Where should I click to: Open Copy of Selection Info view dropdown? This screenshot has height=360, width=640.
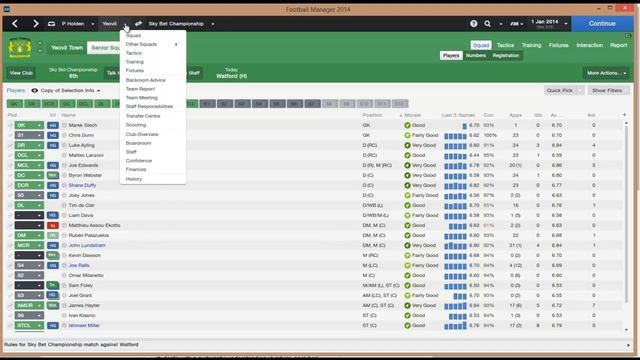(x=71, y=91)
